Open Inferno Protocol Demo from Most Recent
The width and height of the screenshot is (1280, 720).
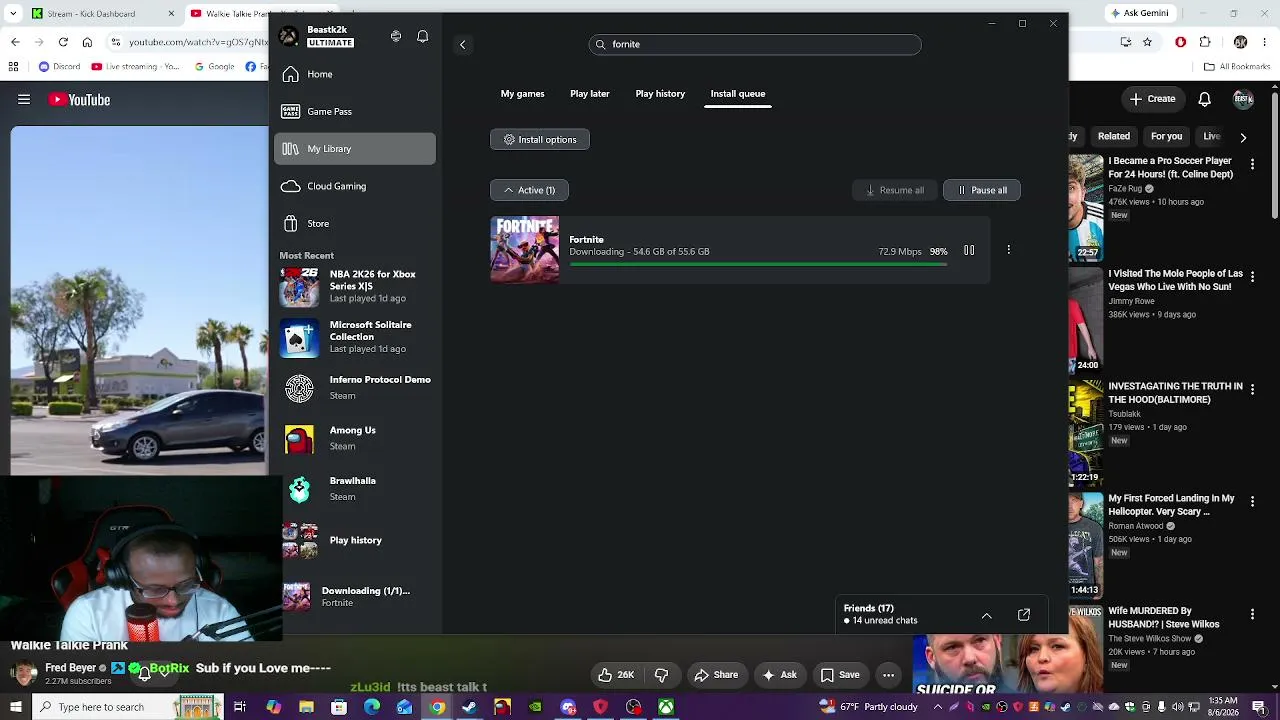tap(355, 388)
